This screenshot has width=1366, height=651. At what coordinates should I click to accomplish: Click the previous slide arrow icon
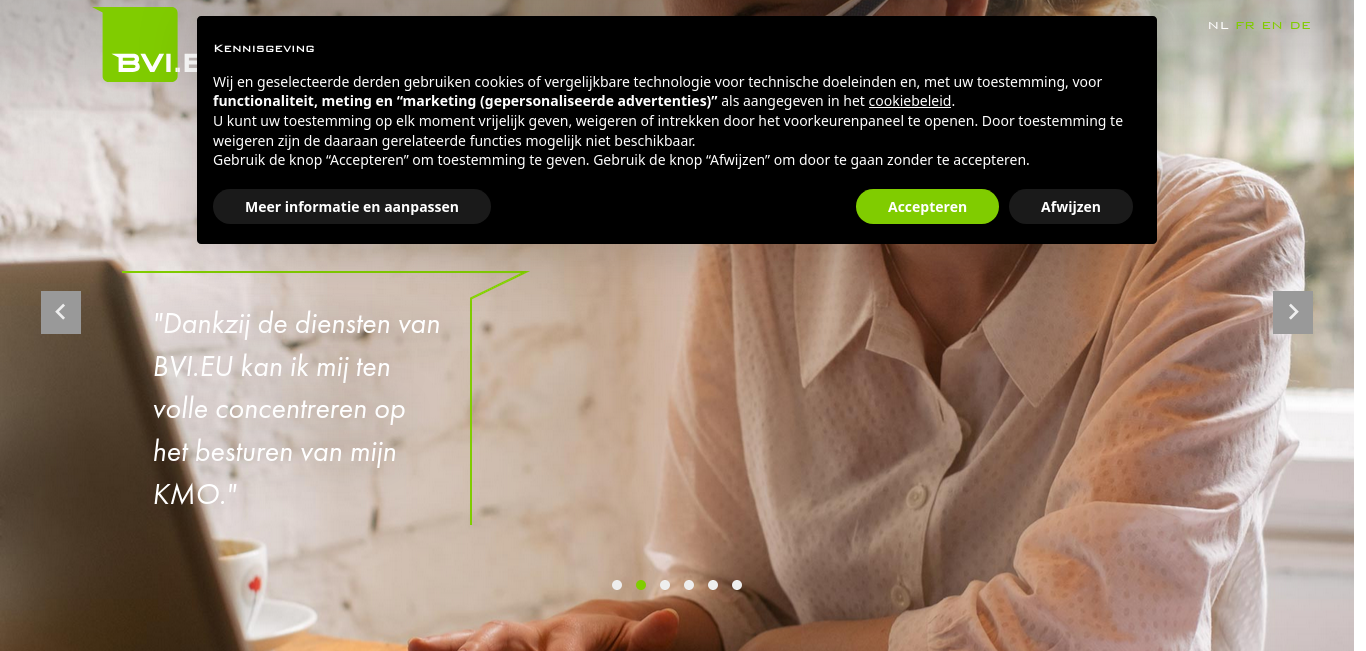click(x=61, y=312)
